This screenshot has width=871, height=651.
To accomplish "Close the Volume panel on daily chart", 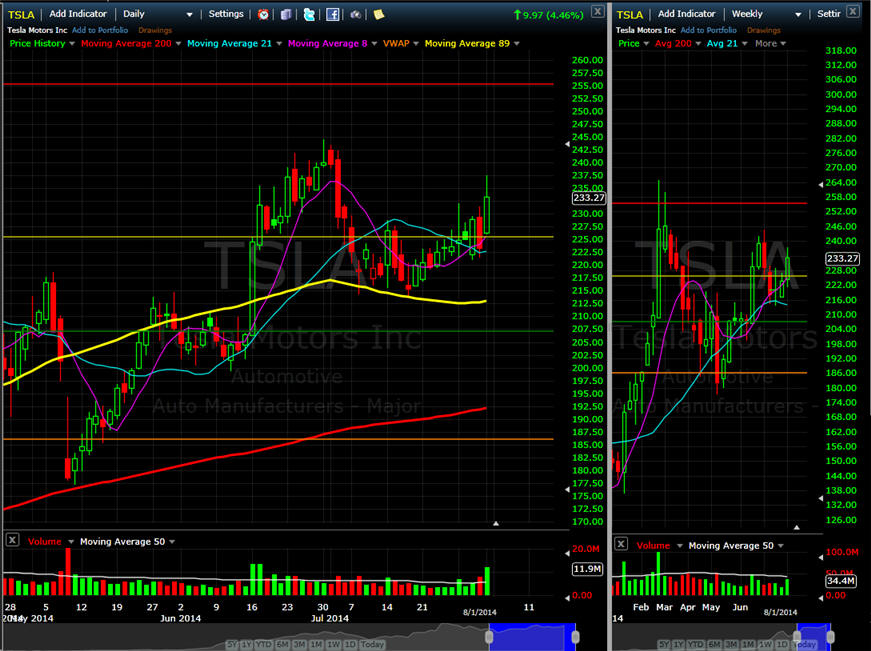I will 12,540.
